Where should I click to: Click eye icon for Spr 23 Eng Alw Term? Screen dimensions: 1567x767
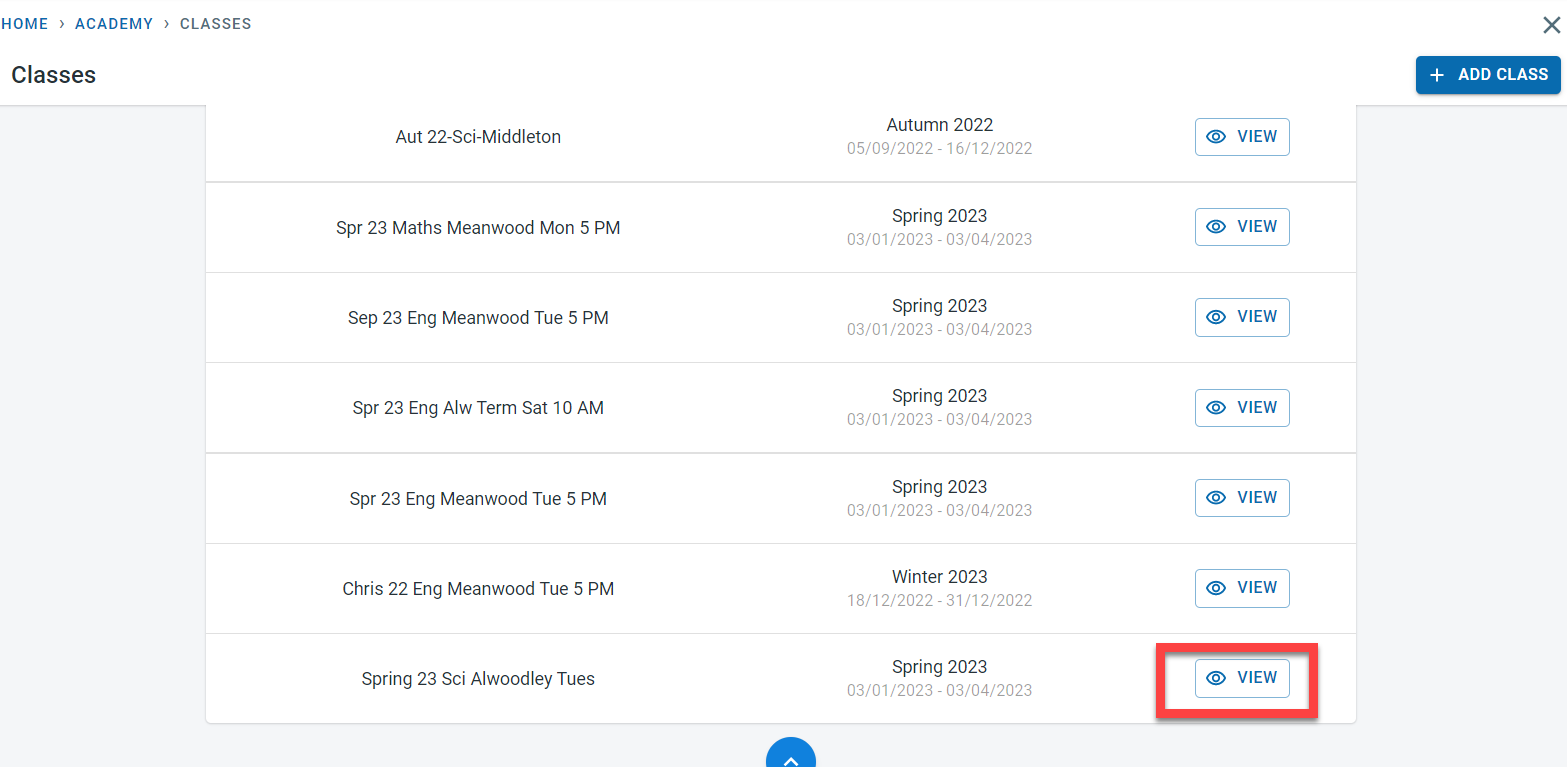point(1216,408)
